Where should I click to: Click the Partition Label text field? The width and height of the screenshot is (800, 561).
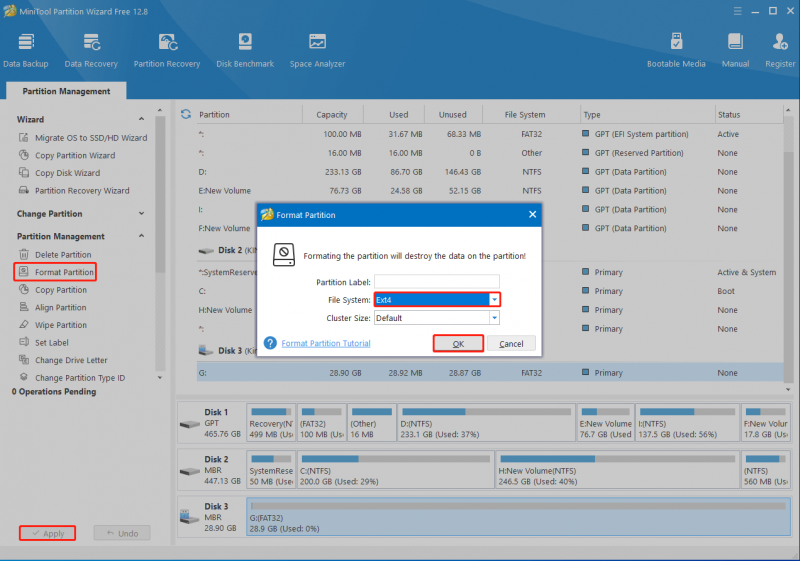(437, 282)
